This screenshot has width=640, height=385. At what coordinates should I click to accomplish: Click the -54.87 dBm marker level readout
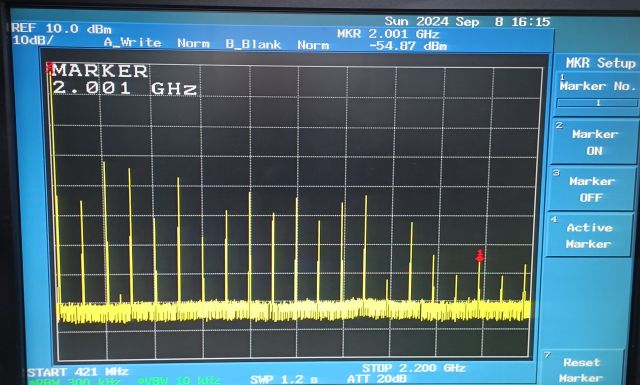pyautogui.click(x=408, y=46)
